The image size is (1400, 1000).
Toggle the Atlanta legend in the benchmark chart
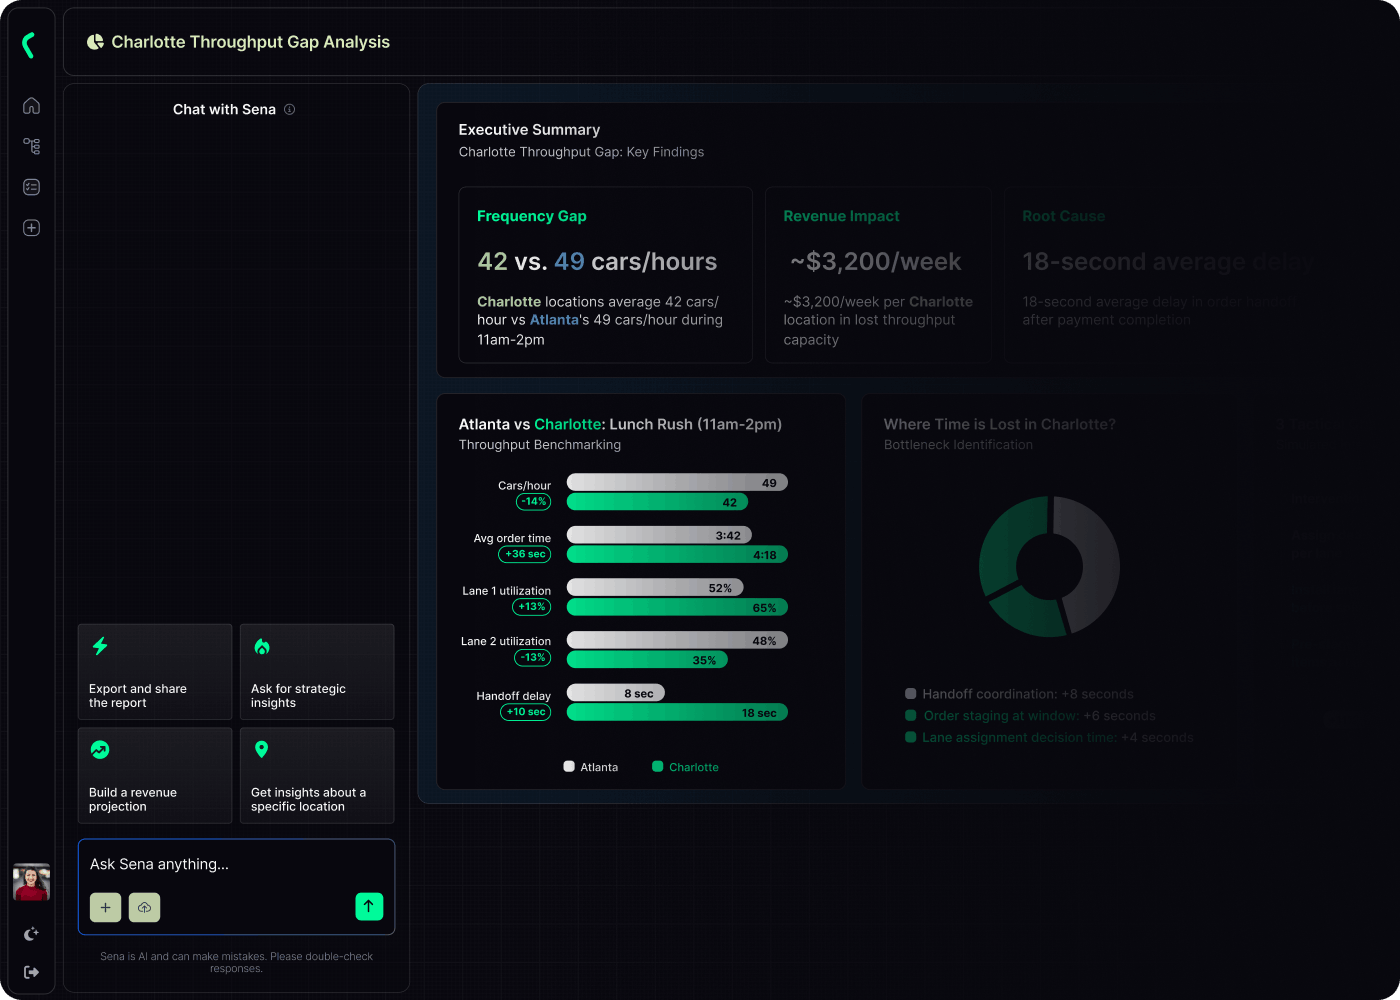pos(591,767)
